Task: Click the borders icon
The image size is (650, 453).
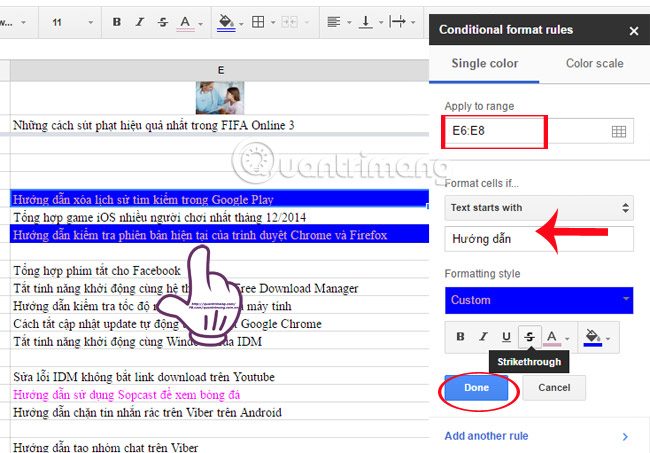Action: click(x=258, y=22)
